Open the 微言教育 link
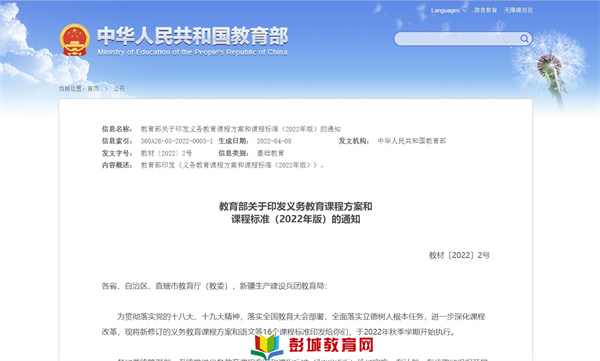The height and width of the screenshot is (361, 600). click(486, 10)
